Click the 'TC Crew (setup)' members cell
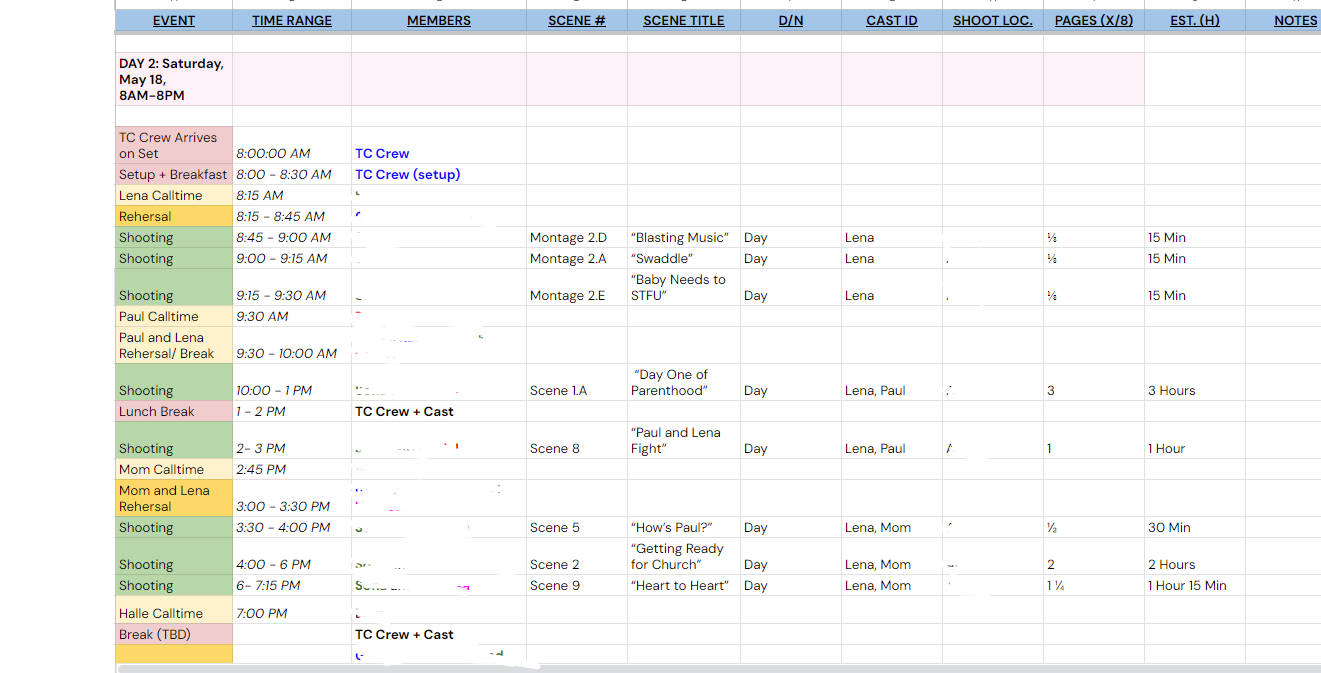The width and height of the screenshot is (1321, 673). coord(439,174)
